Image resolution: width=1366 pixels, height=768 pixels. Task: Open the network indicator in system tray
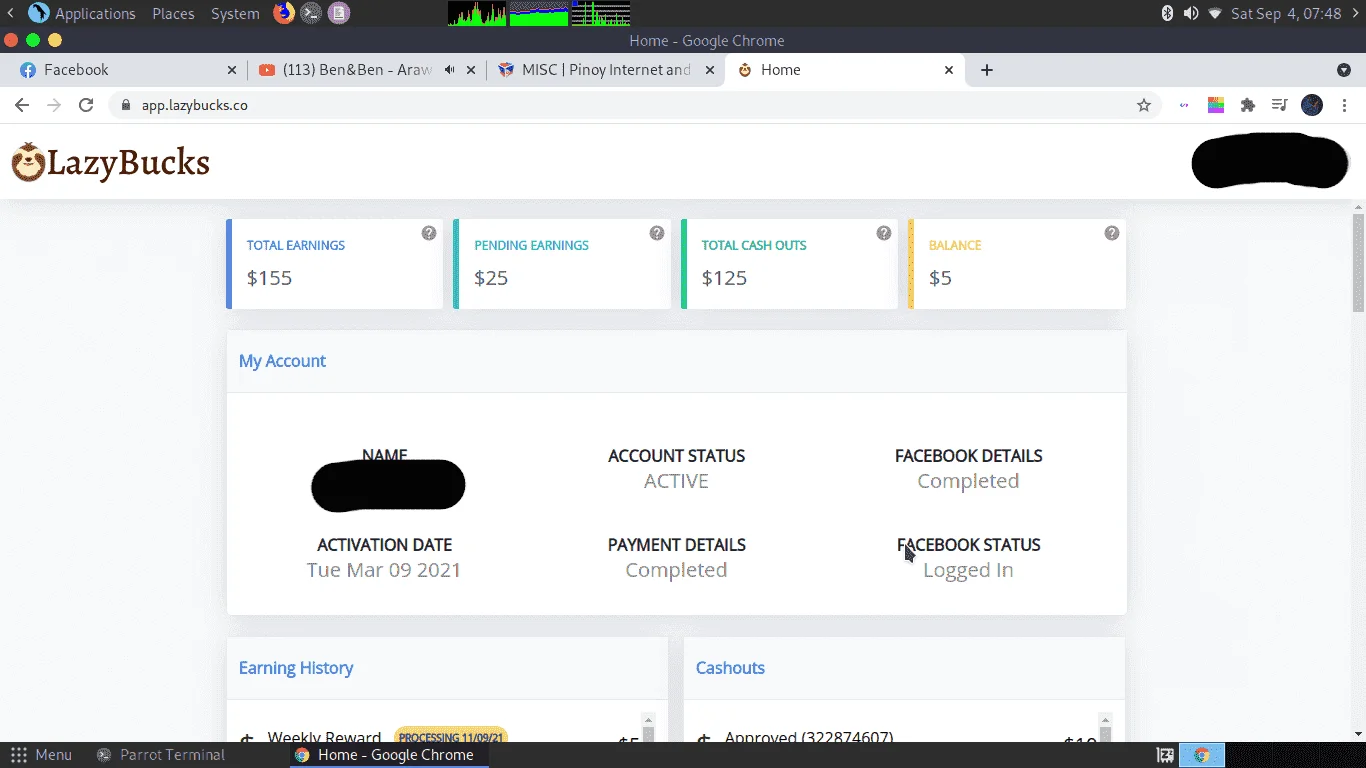pos(1215,13)
